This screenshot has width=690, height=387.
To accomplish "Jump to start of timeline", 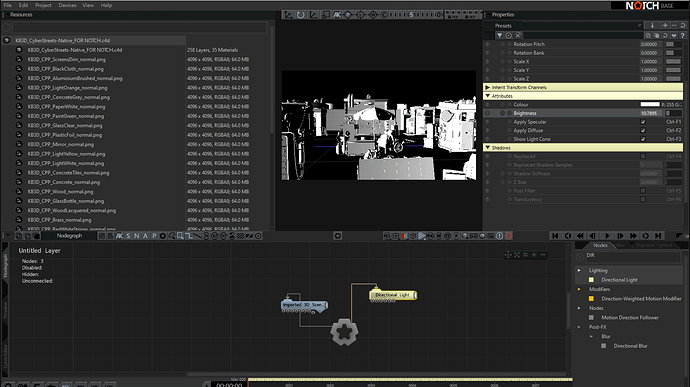I will pyautogui.click(x=555, y=236).
